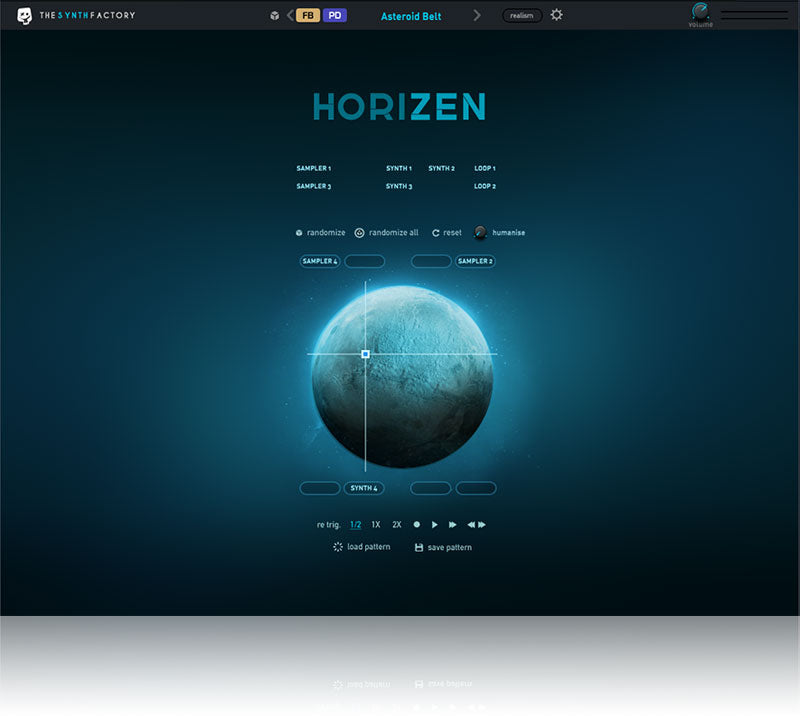Click the back-and-forth playback icon
This screenshot has width=800, height=716.
[477, 525]
